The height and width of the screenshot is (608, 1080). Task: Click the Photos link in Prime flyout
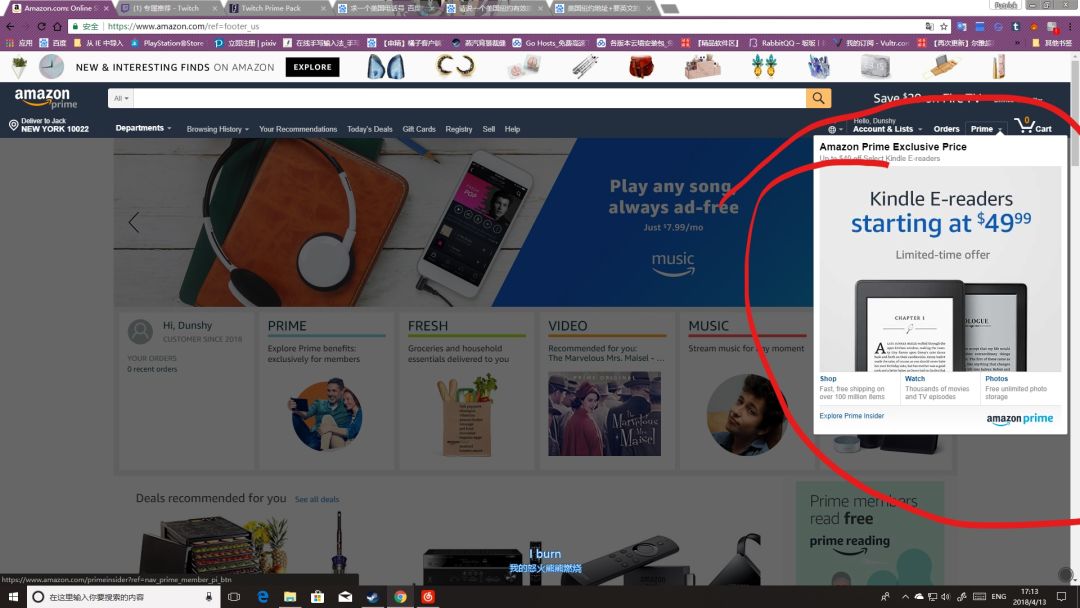pos(996,379)
